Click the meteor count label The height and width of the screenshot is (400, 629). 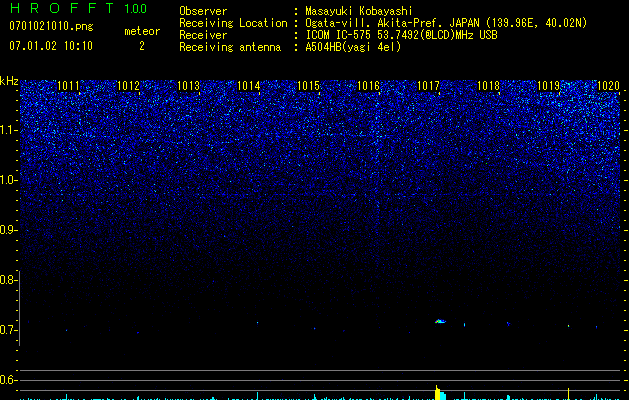pos(142,31)
